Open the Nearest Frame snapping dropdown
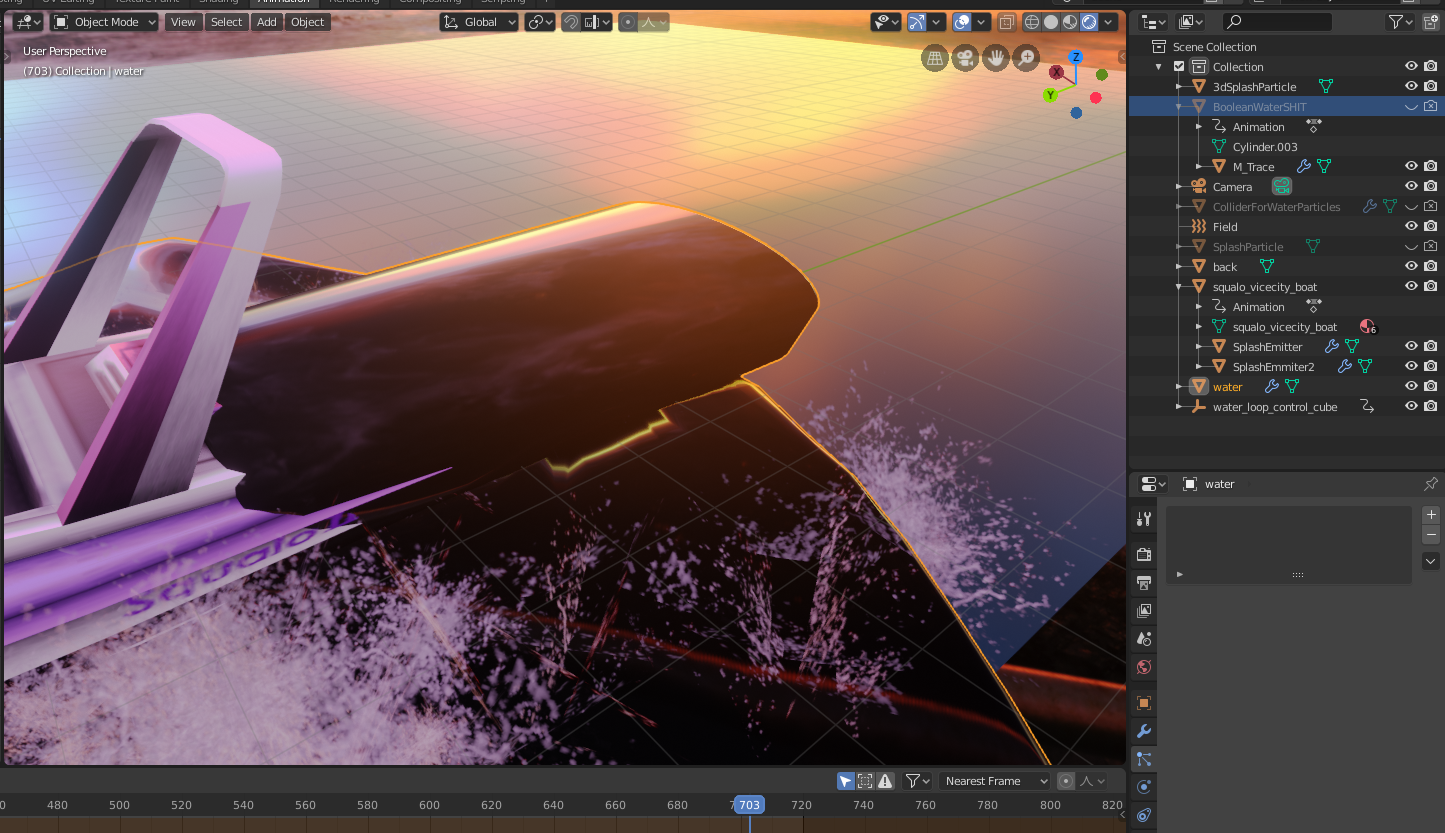Screen dimensions: 1445x833 click(995, 781)
